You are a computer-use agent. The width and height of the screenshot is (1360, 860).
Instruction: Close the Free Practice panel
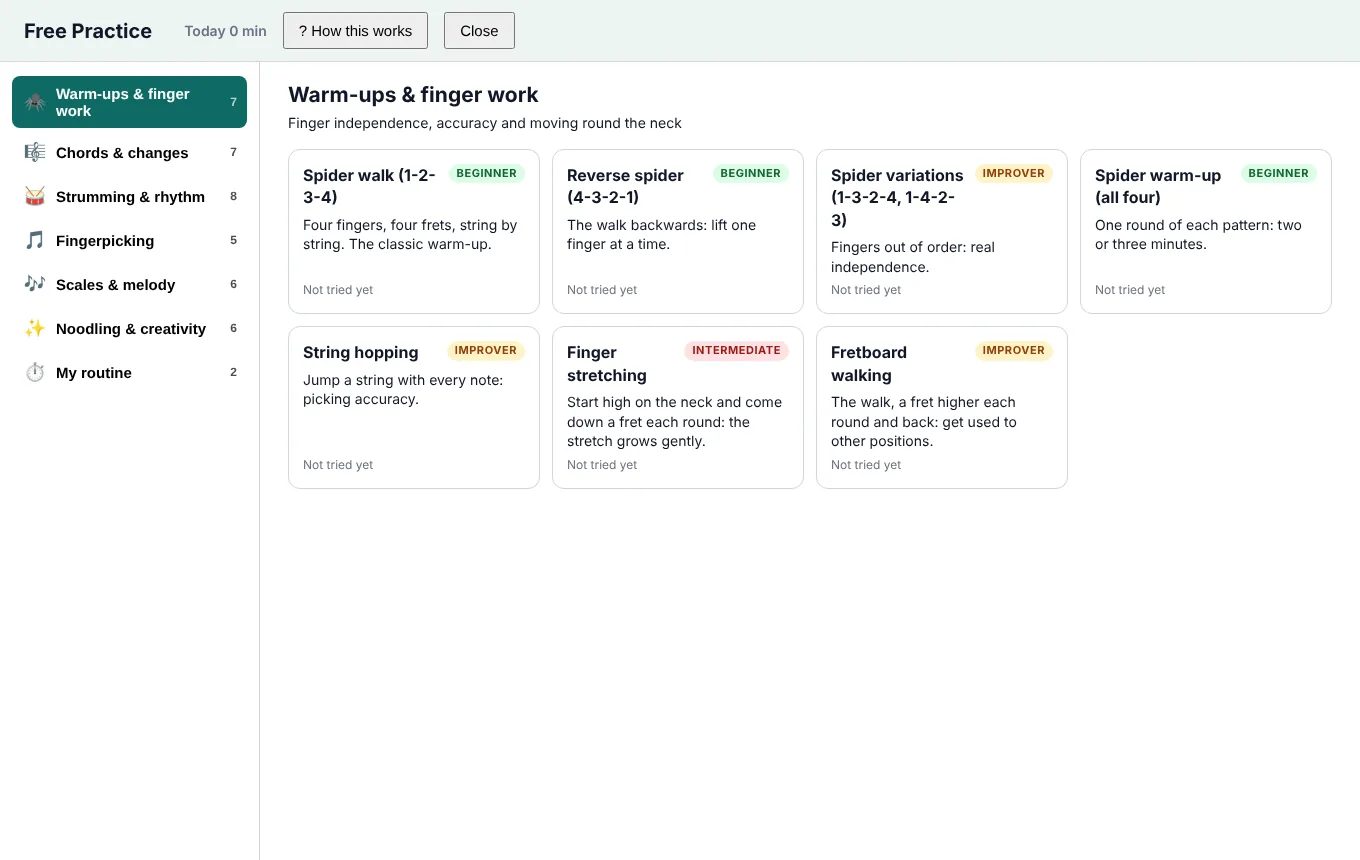pos(479,31)
